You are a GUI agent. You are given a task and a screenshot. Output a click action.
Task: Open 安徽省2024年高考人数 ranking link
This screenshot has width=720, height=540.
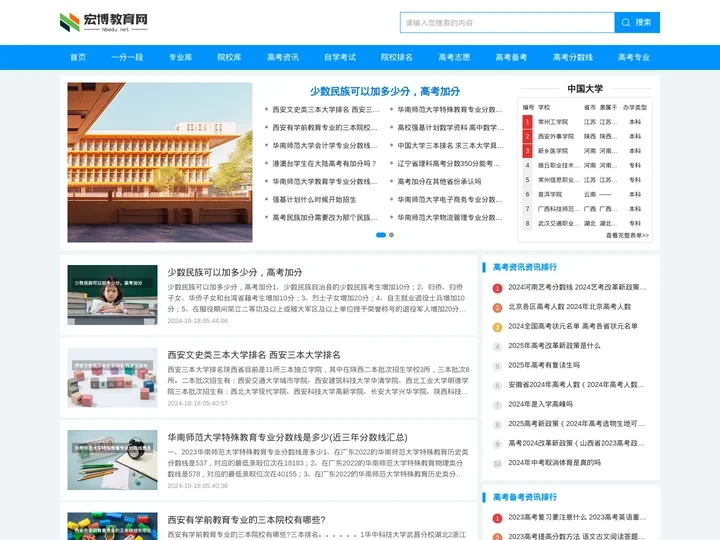point(576,385)
